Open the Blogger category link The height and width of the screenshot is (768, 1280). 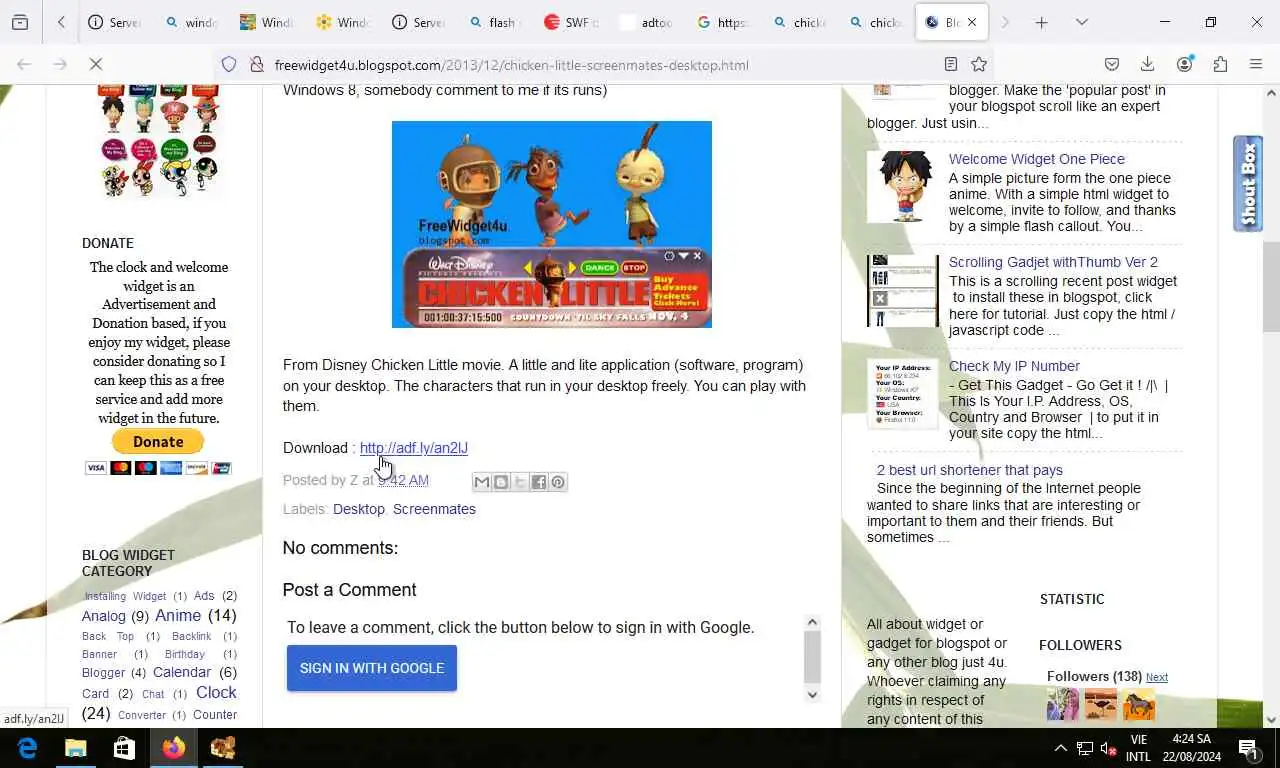(x=104, y=673)
